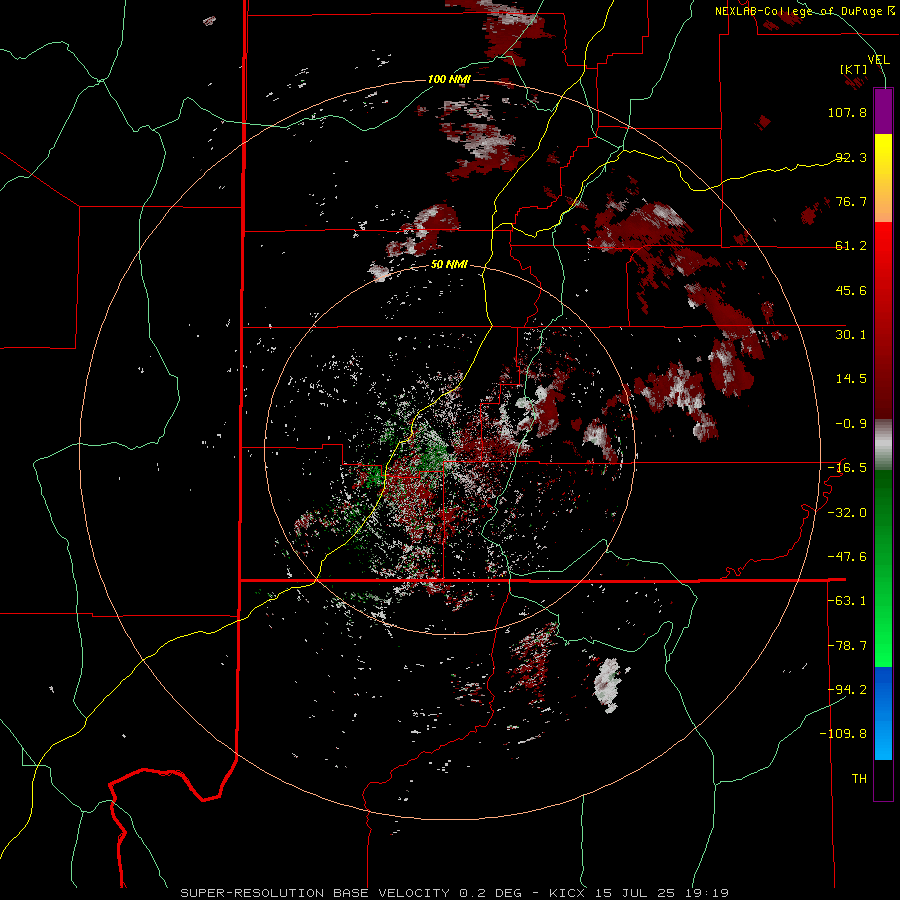
Task: Pick the black TH segment of color bar
Action: point(883,779)
